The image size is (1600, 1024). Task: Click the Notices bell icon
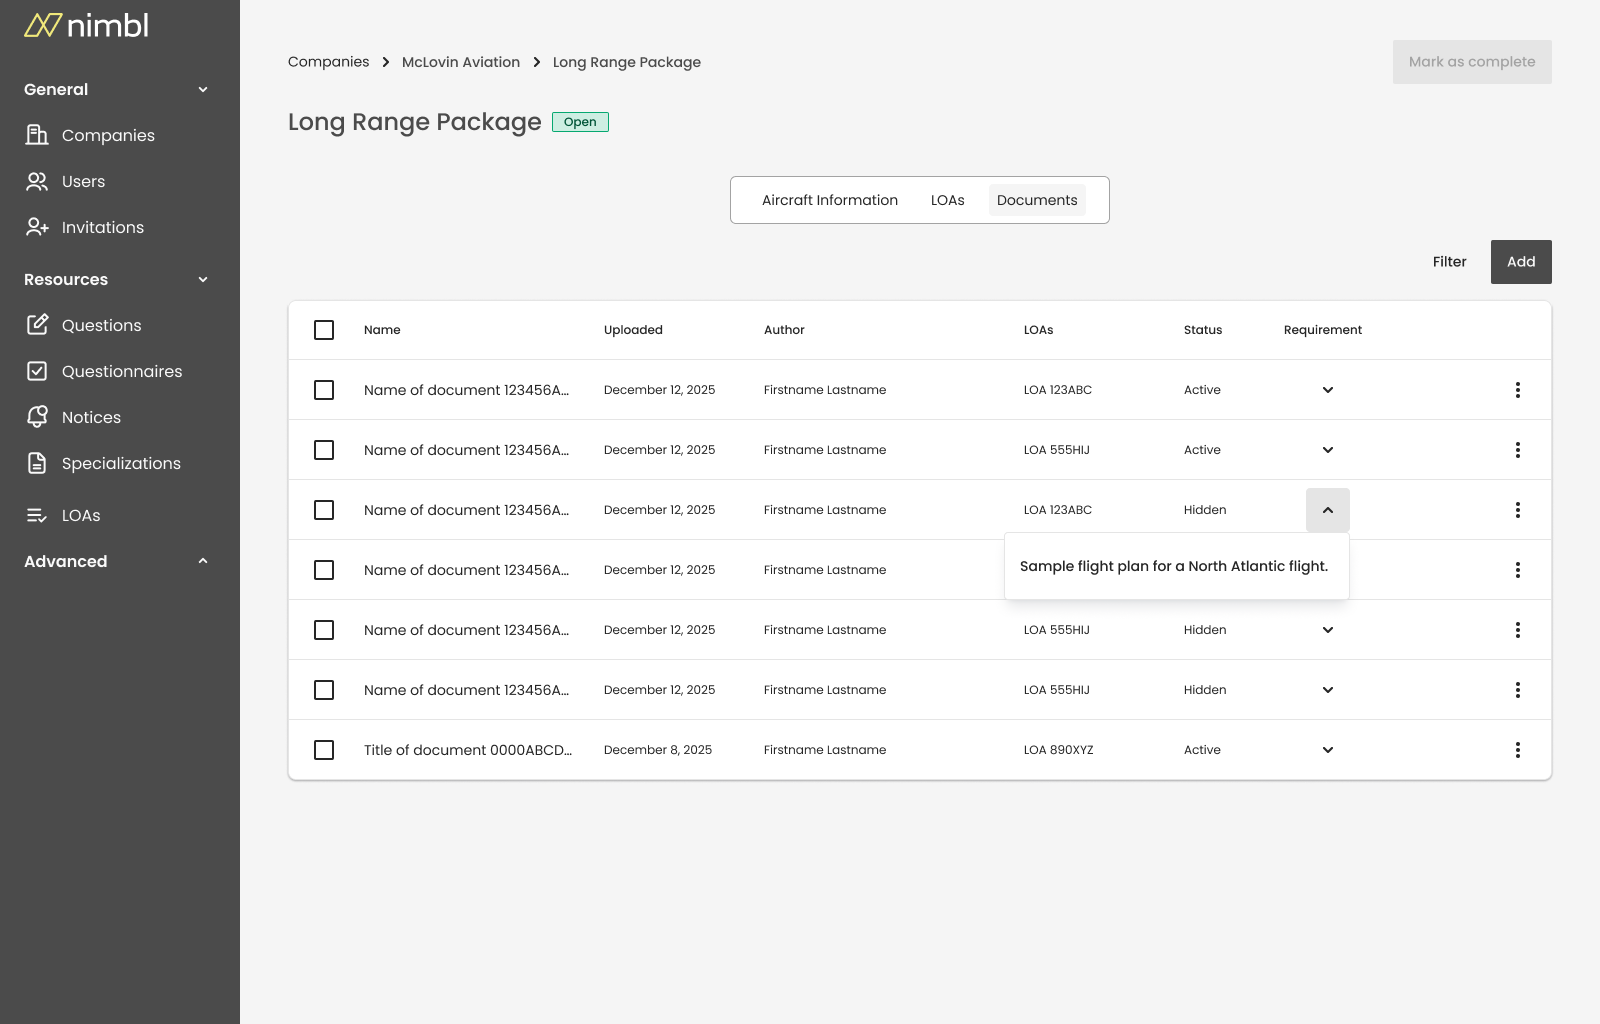click(37, 417)
